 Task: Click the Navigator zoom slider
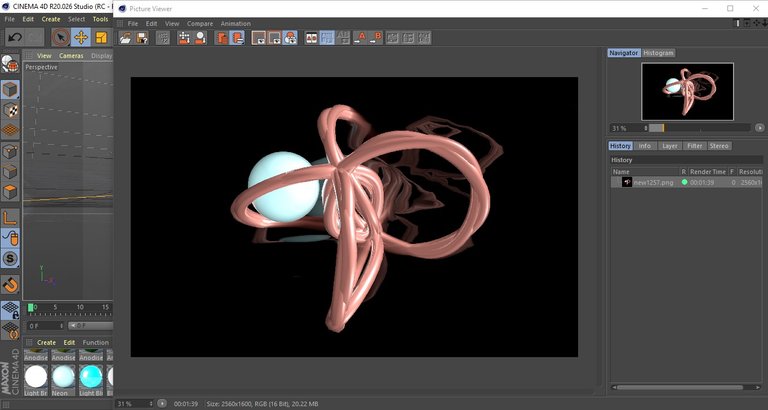pyautogui.click(x=699, y=128)
